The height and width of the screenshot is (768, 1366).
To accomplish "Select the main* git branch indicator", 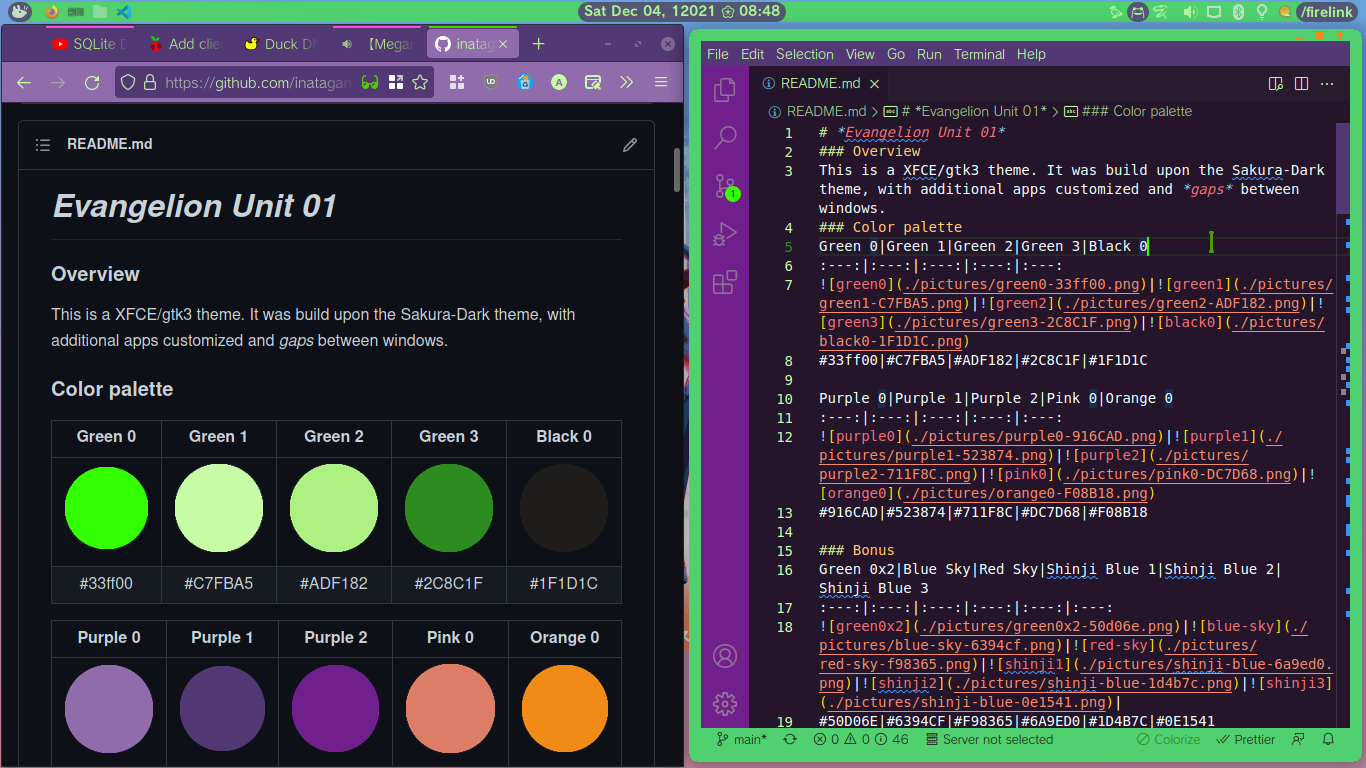I will (741, 740).
